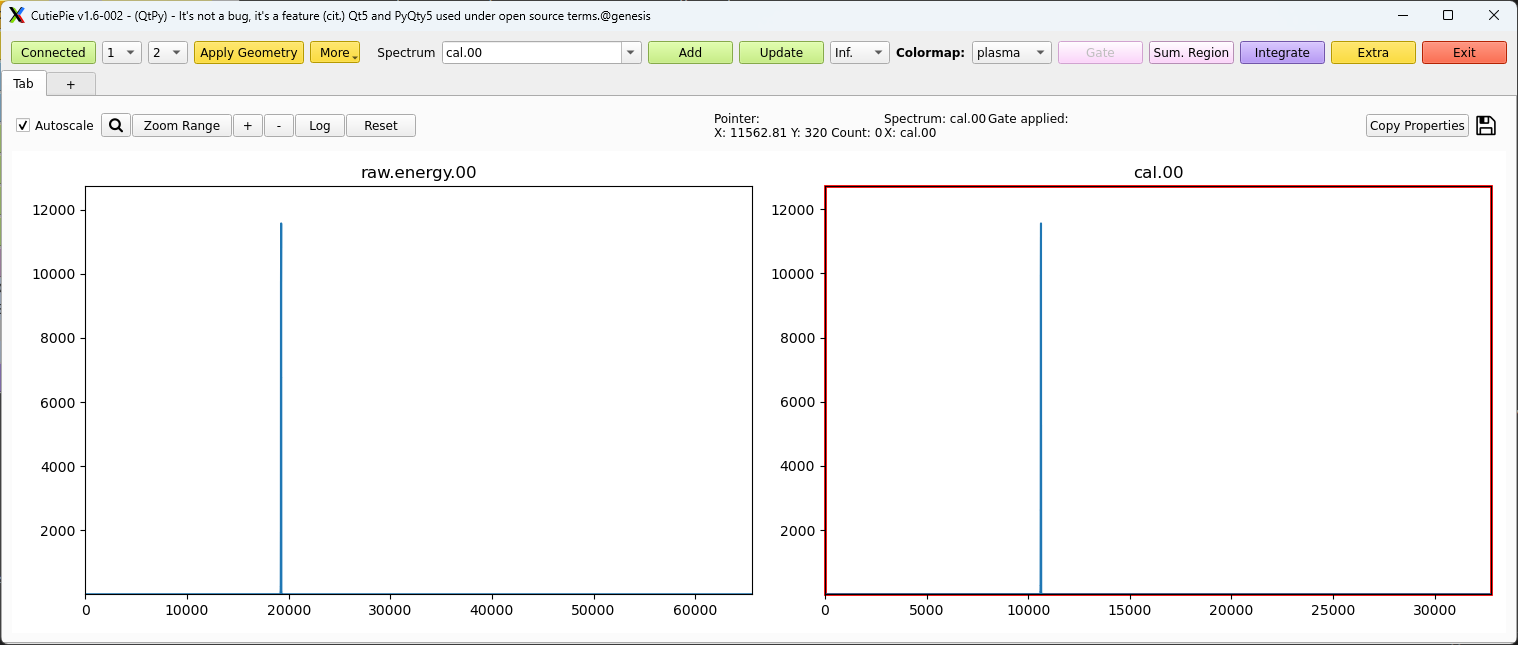Click the Reset button
The image size is (1518, 645).
381,126
